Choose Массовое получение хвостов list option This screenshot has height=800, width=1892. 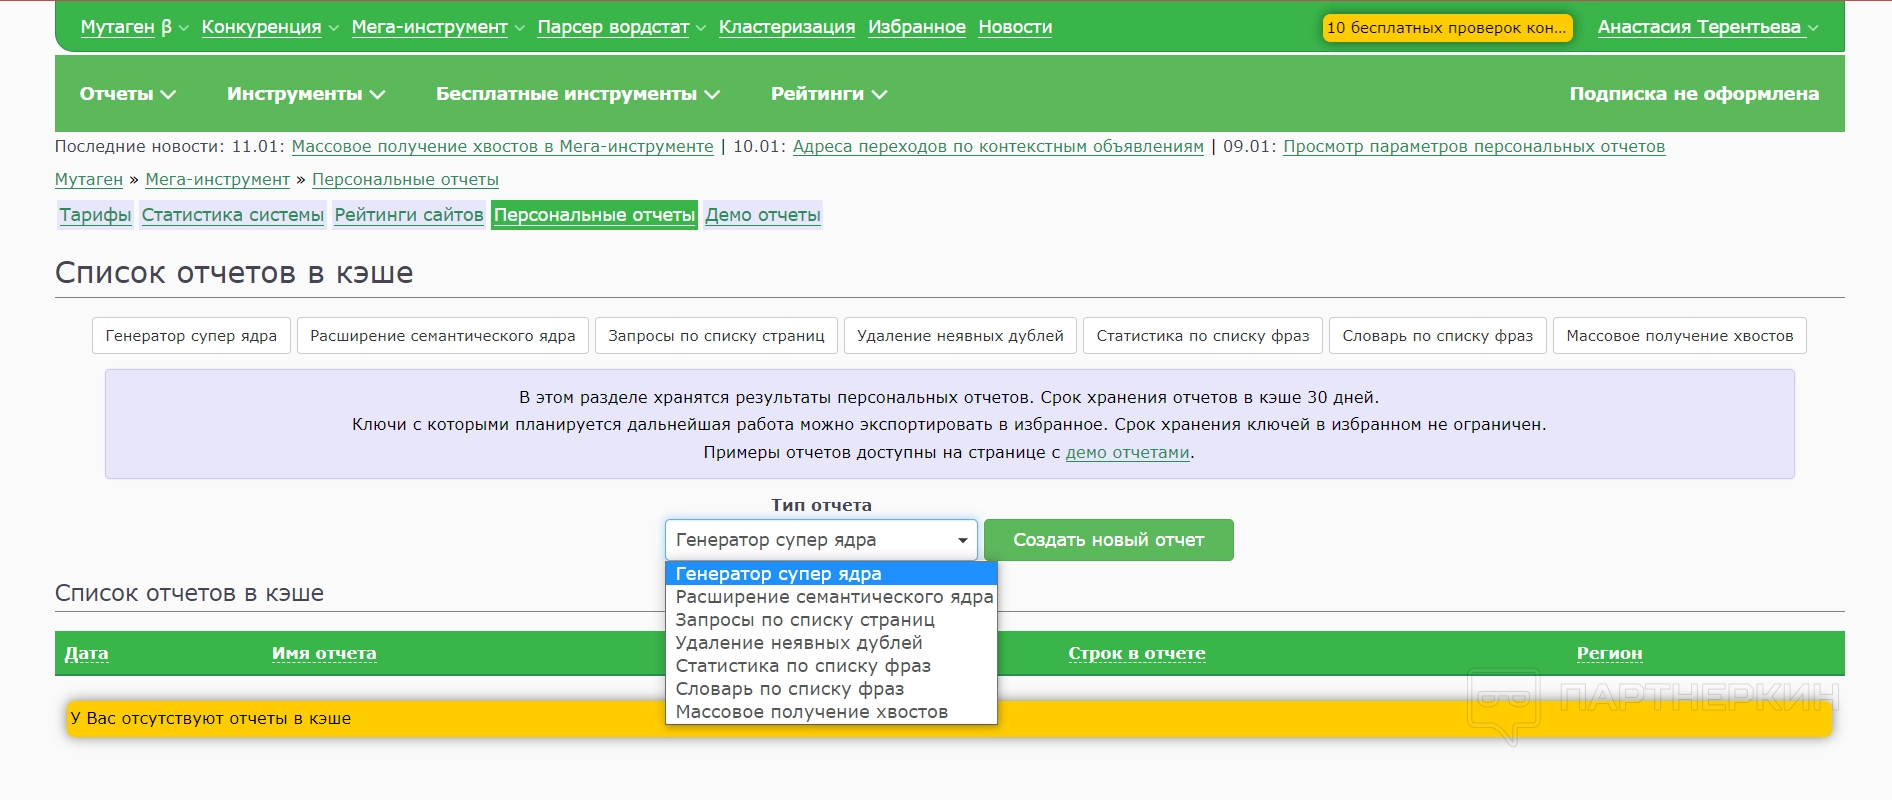coord(811,712)
